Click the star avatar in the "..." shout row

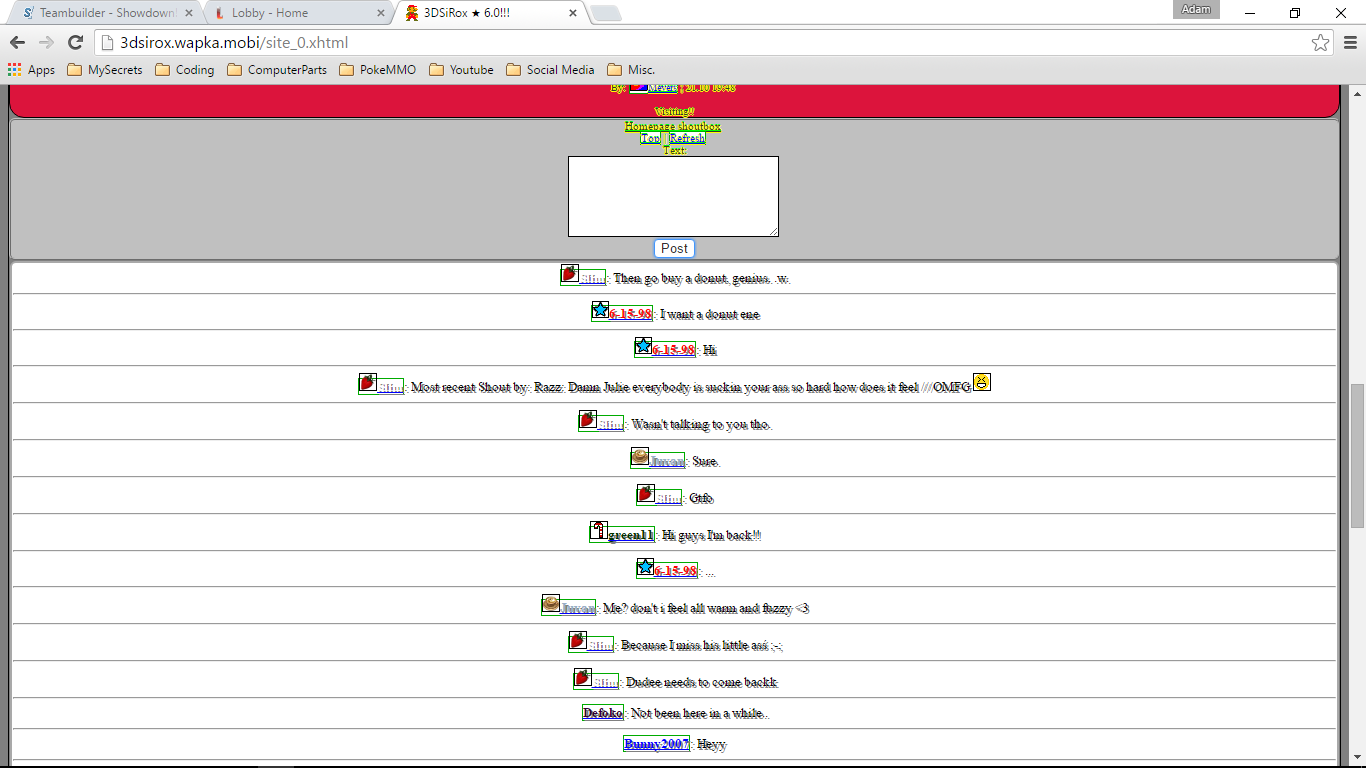(x=646, y=567)
